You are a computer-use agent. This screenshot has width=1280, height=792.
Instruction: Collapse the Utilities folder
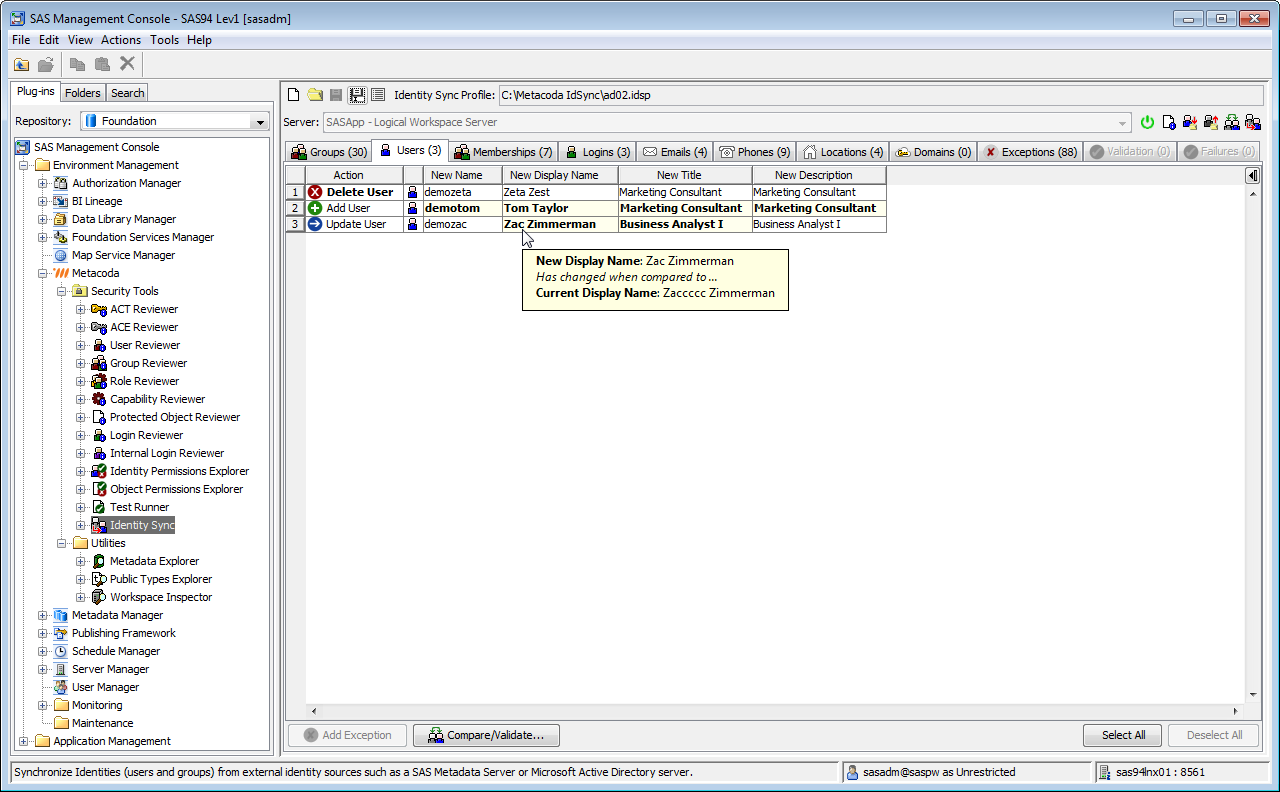click(x=61, y=543)
